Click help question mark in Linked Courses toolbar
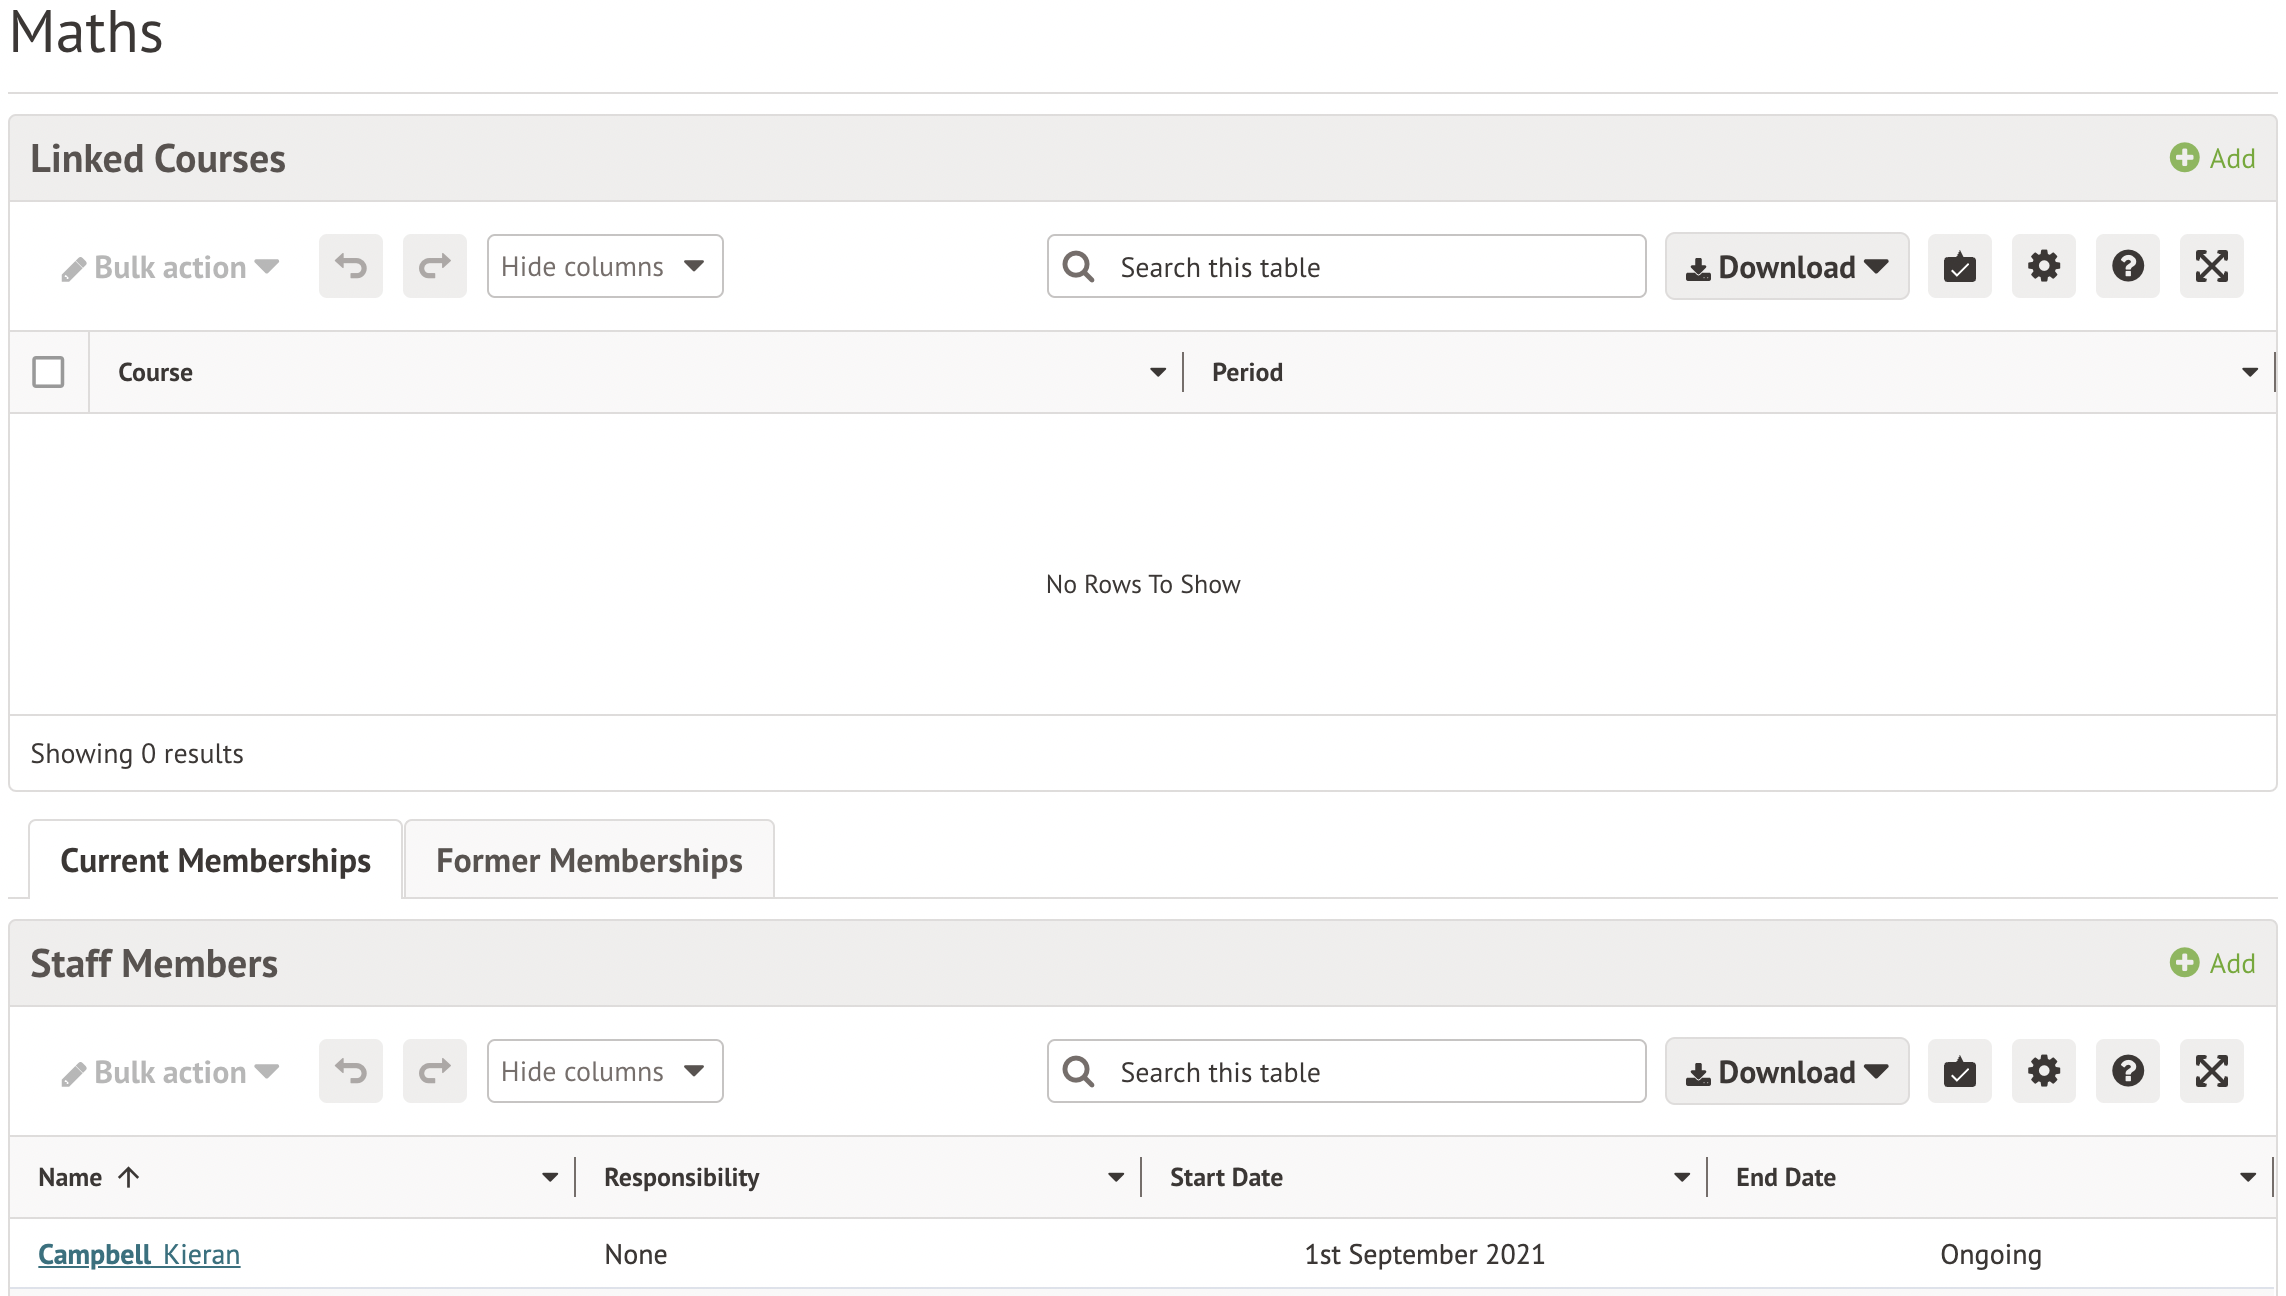This screenshot has height=1296, width=2286. point(2127,266)
